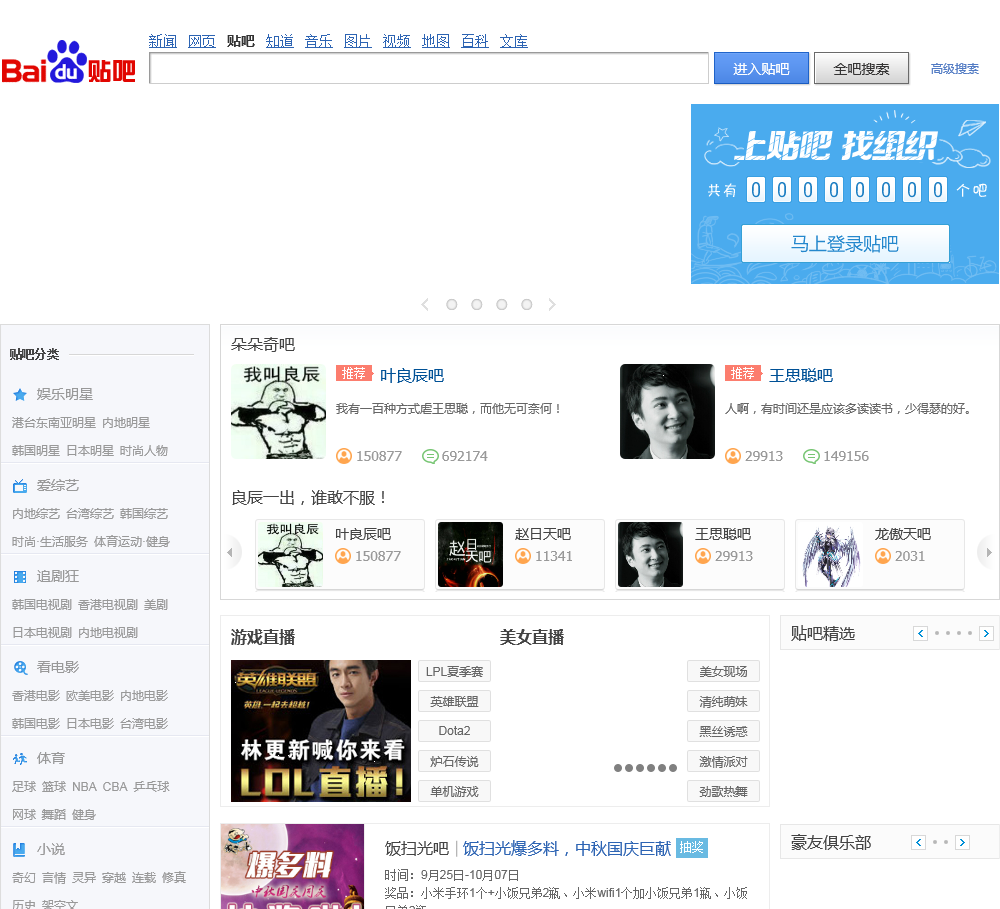The height and width of the screenshot is (909, 1000).
Task: Click the Dota2 game tag
Action: coord(454,731)
